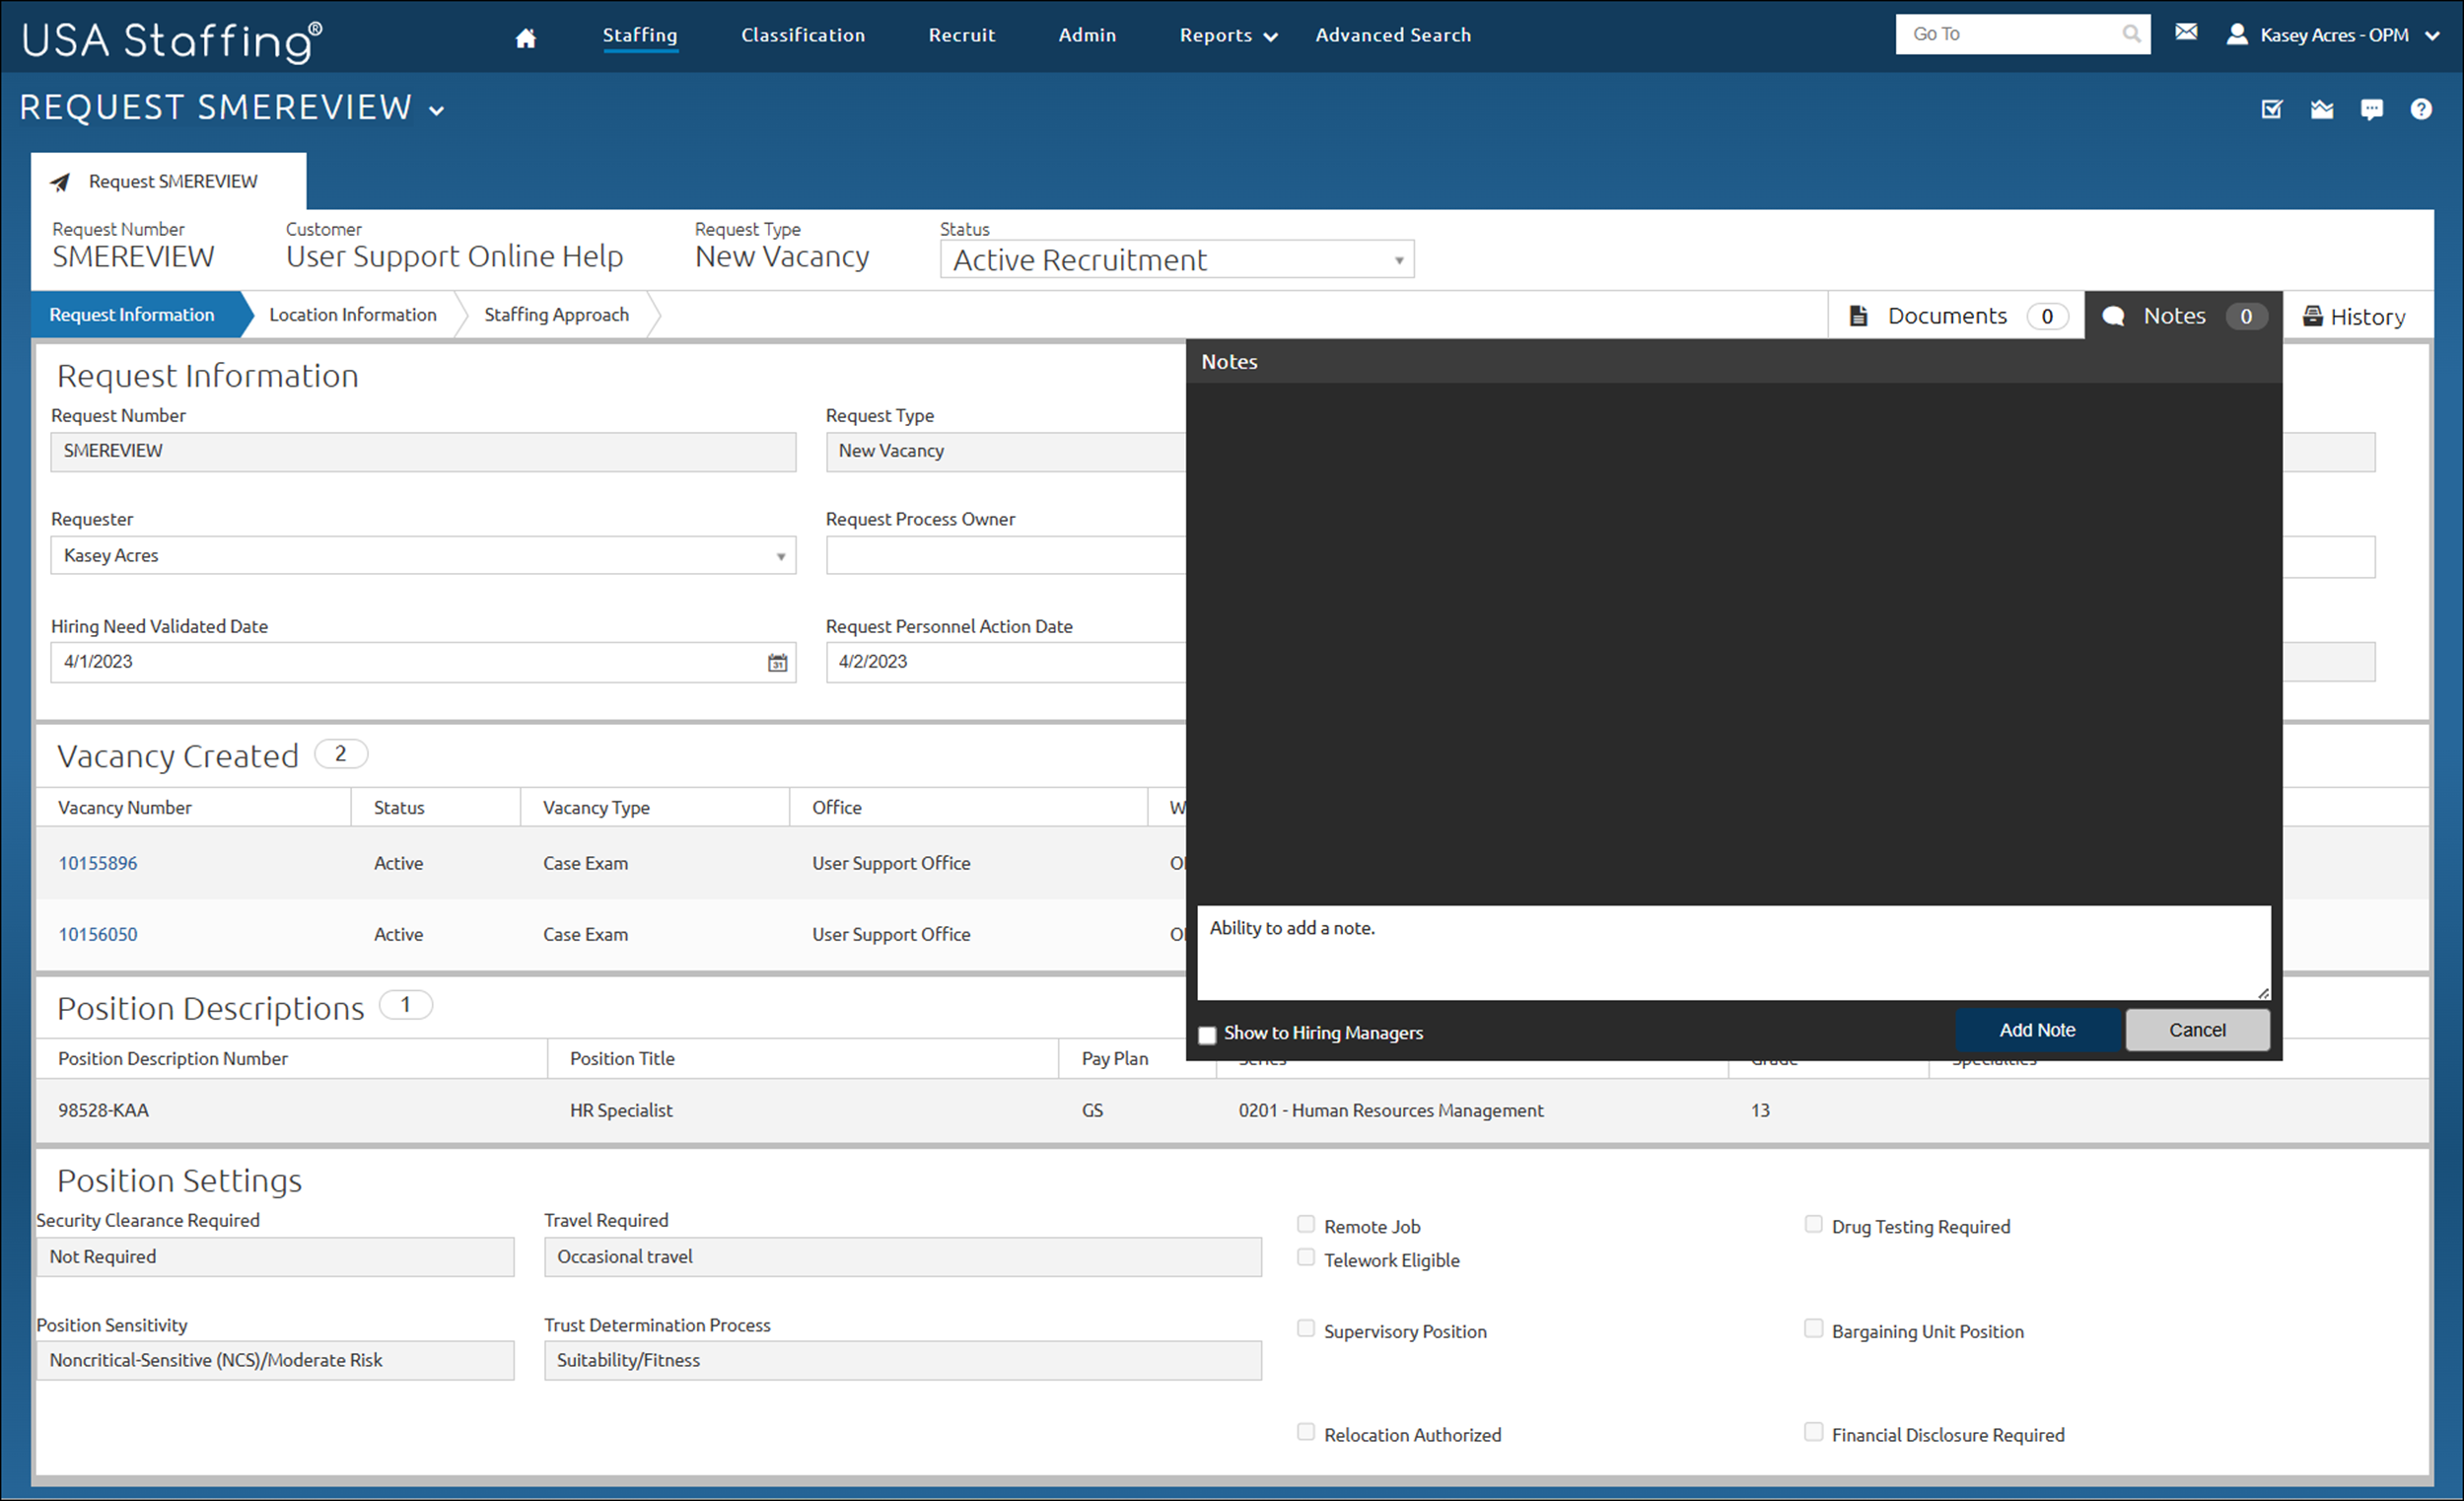The width and height of the screenshot is (2464, 1501).
Task: Click the Notes count badge
Action: [2246, 316]
